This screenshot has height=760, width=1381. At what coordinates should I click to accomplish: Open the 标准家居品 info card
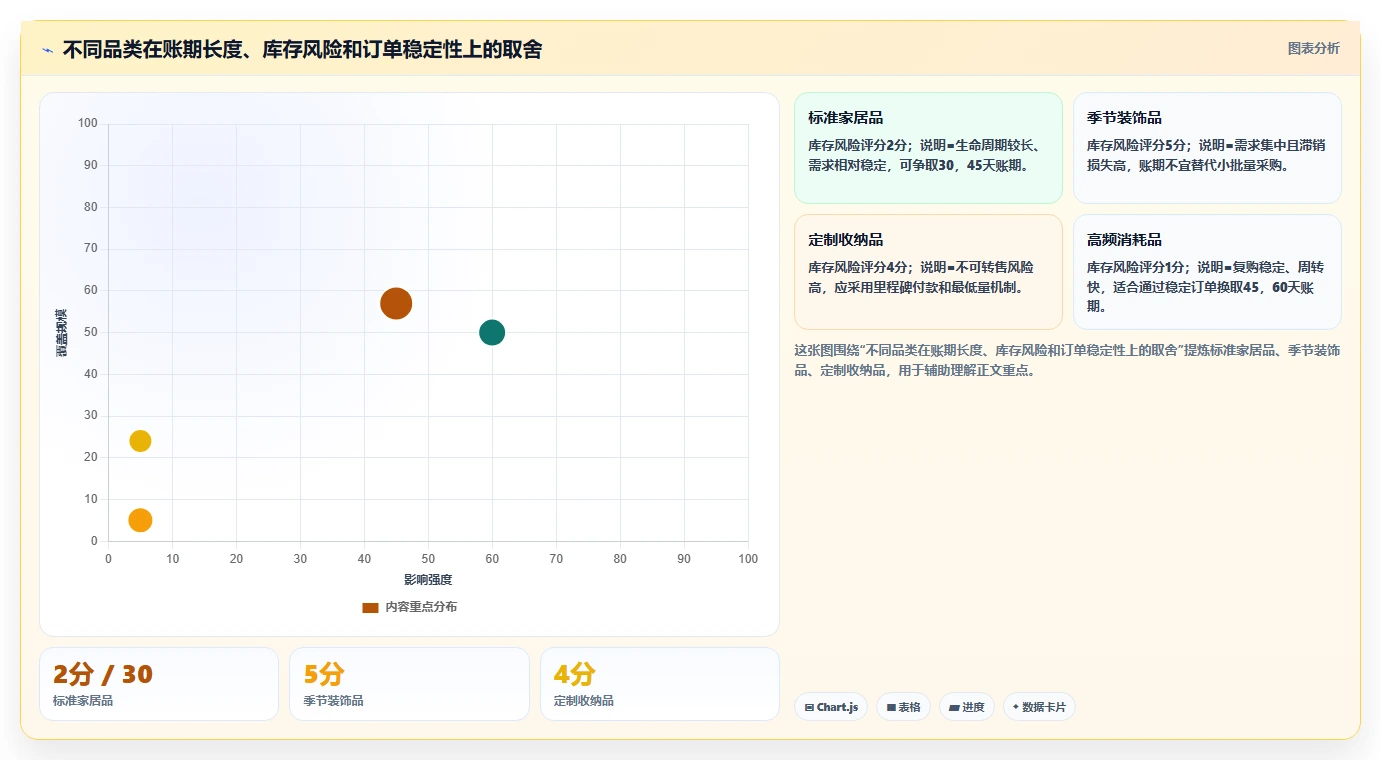point(928,148)
